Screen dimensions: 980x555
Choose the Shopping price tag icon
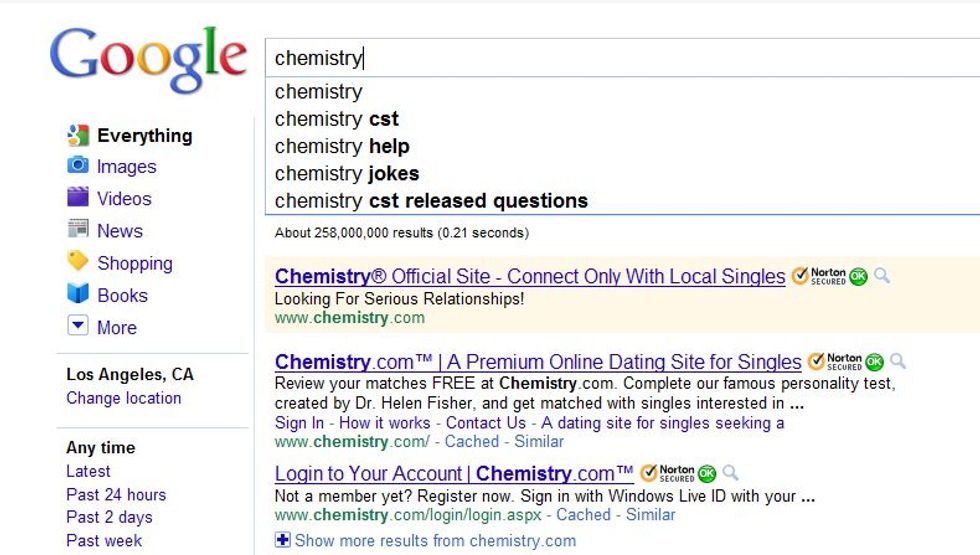pos(78,261)
